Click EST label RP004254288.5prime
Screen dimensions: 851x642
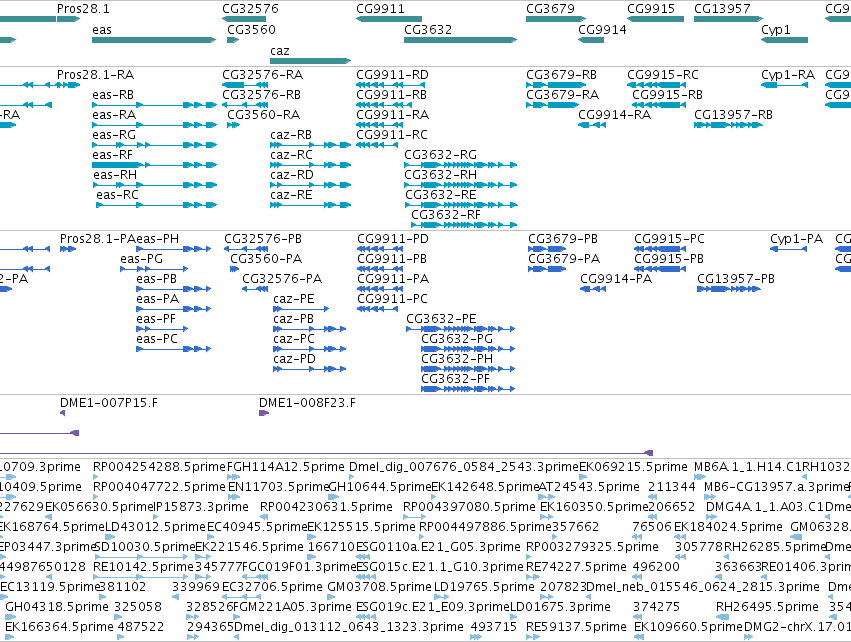158,467
